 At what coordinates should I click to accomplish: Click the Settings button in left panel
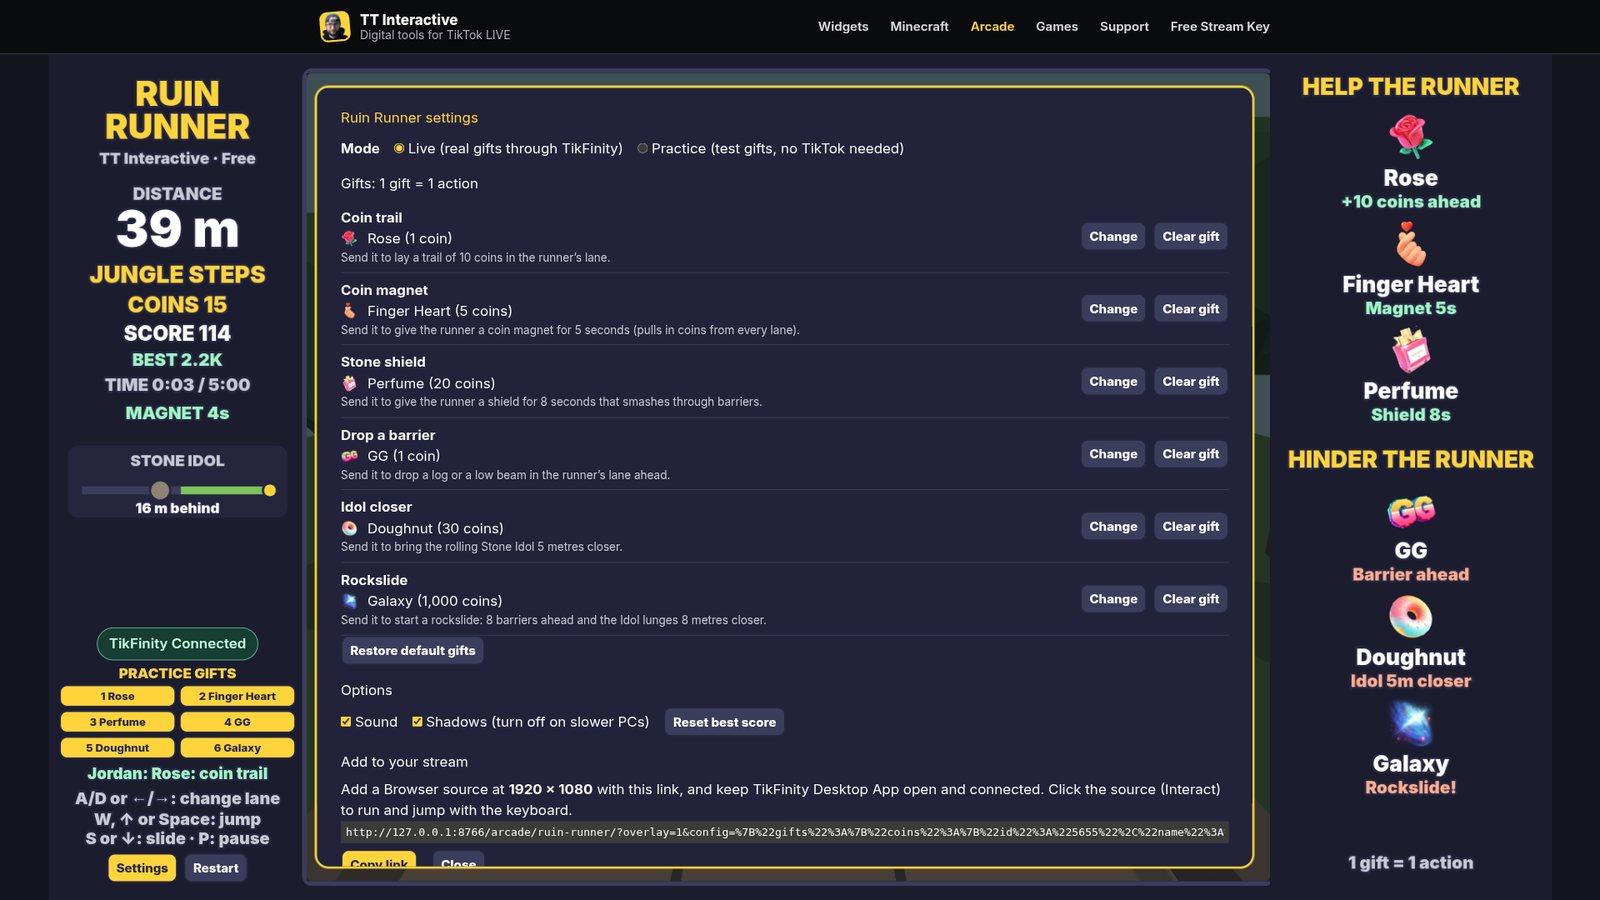142,868
